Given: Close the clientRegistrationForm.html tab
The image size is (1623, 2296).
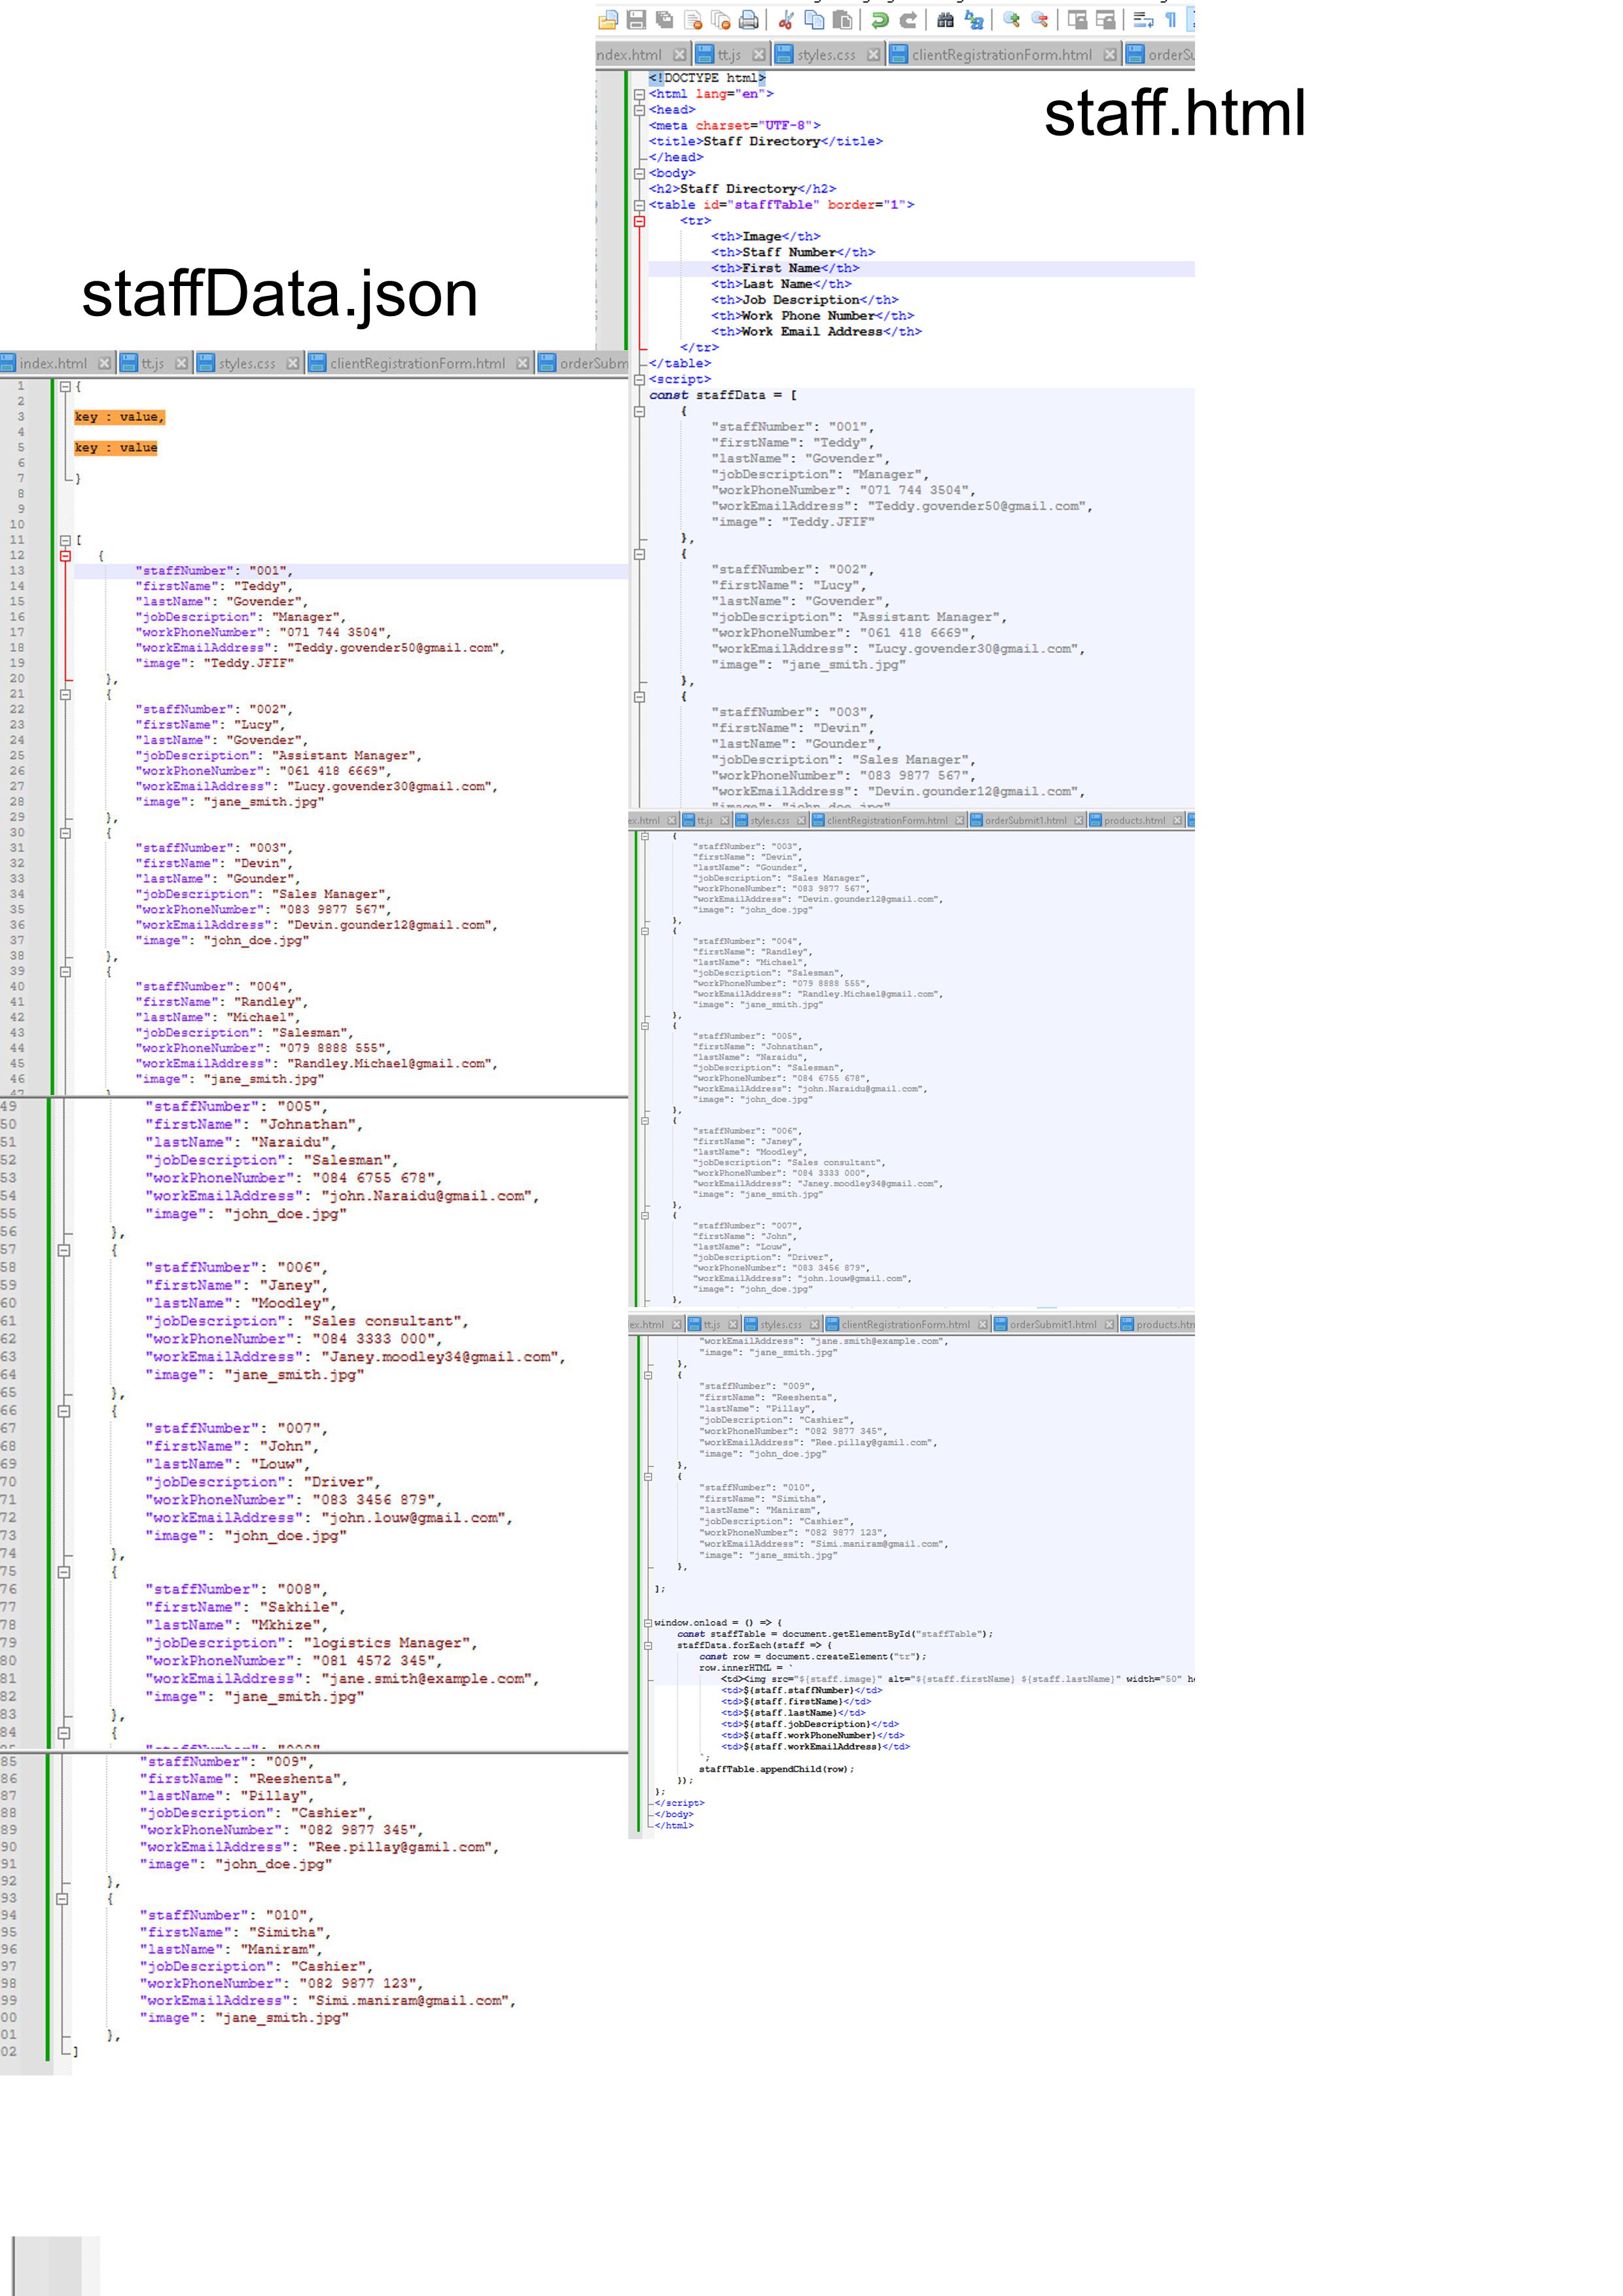Looking at the screenshot, I should coord(1110,55).
